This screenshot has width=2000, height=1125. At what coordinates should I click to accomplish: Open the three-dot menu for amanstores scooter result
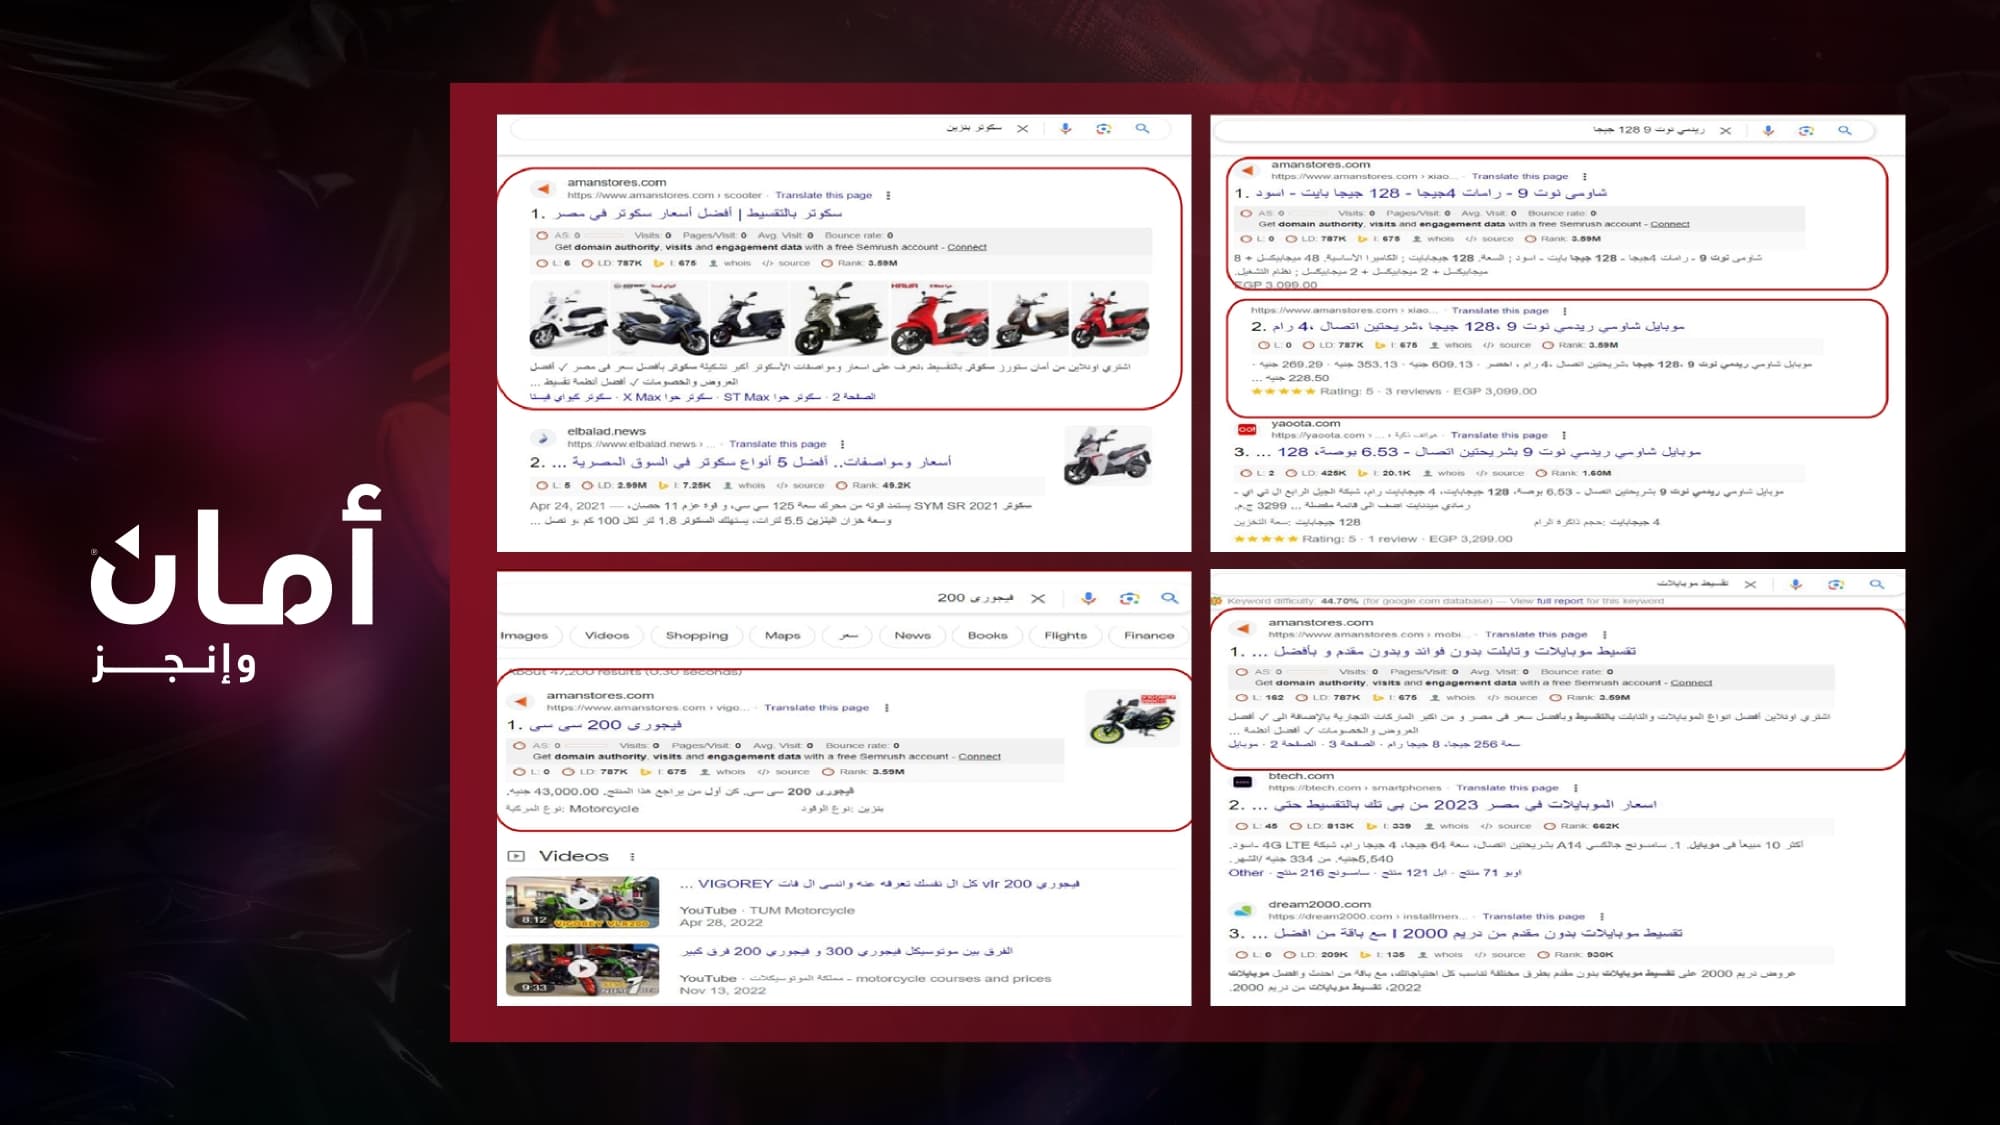click(888, 196)
